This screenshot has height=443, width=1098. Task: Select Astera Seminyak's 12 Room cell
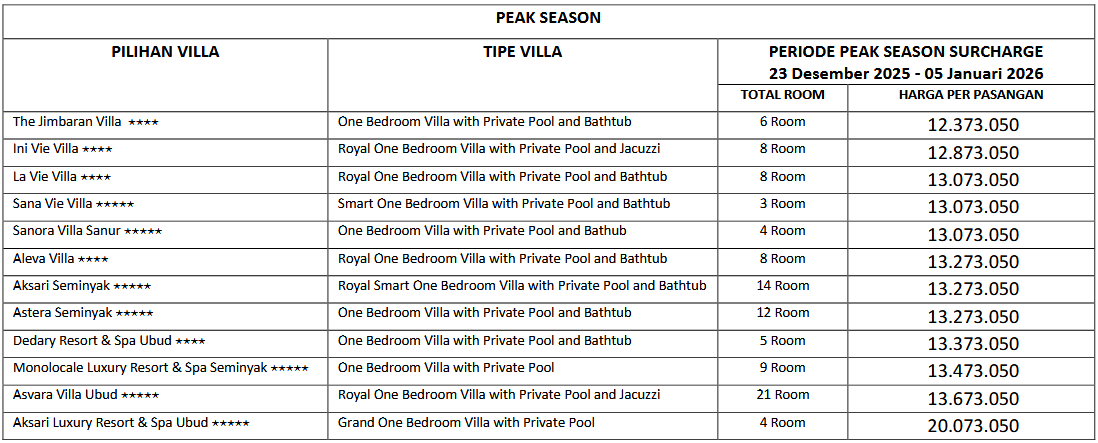tap(782, 313)
